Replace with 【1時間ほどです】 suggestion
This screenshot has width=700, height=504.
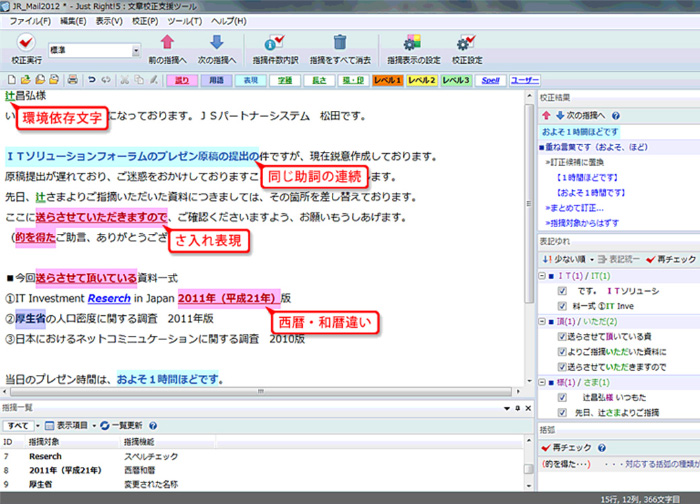point(587,178)
